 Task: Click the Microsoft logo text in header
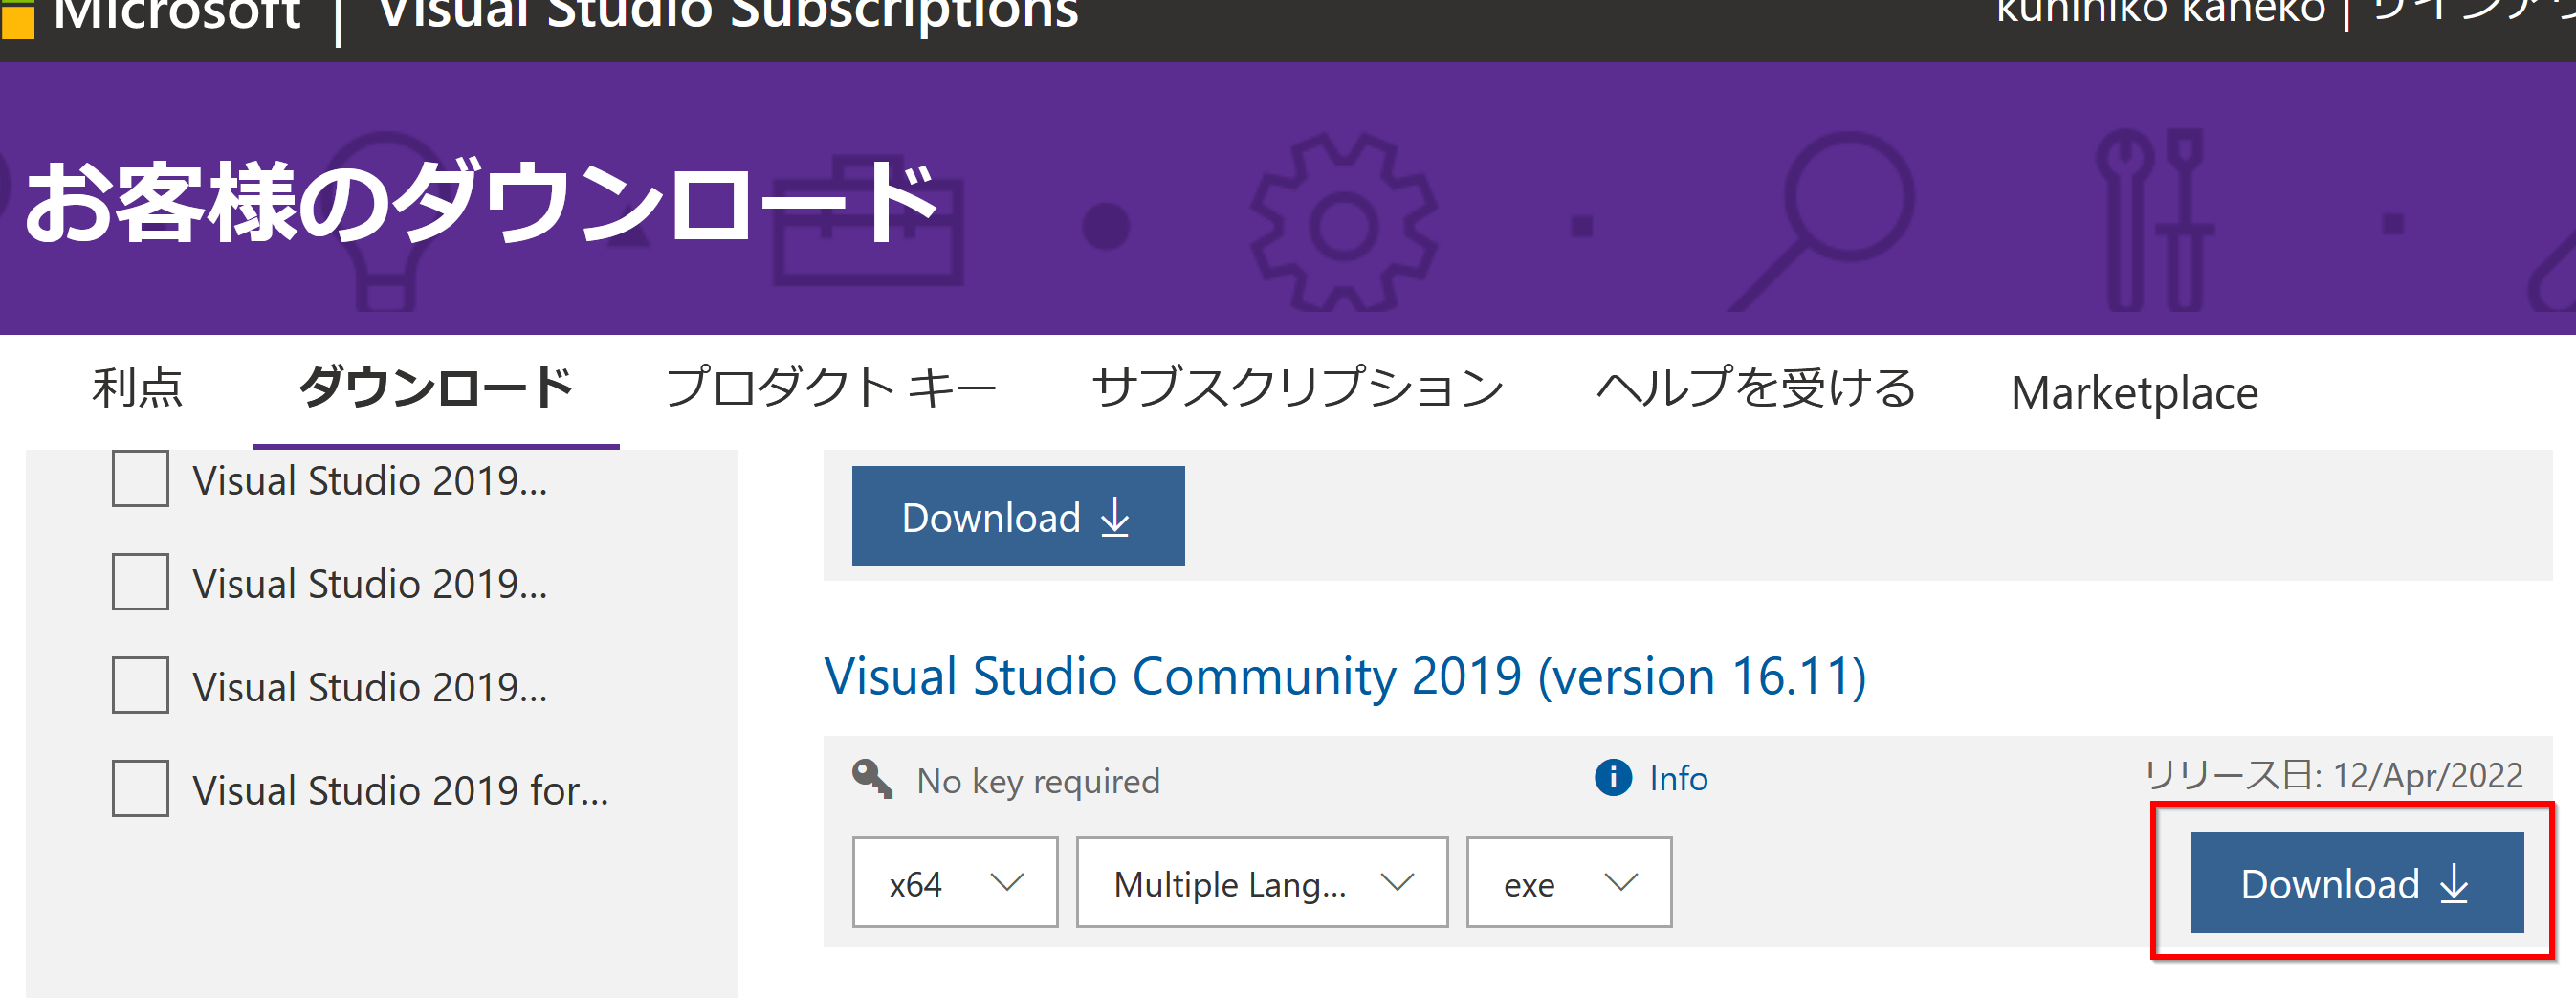177,14
